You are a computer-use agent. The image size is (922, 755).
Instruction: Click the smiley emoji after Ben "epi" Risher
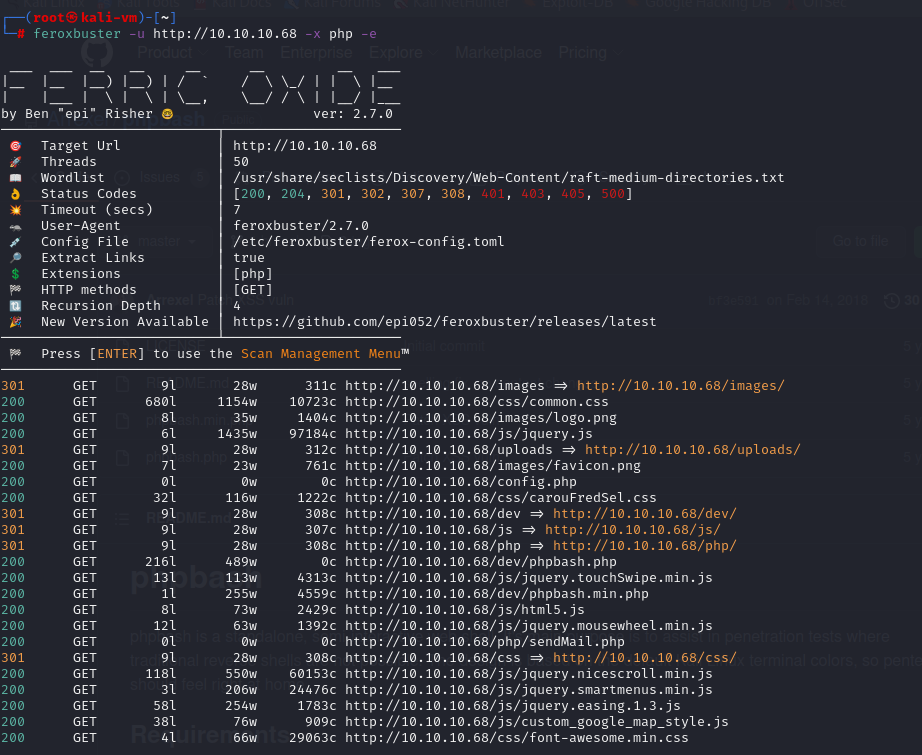point(167,114)
